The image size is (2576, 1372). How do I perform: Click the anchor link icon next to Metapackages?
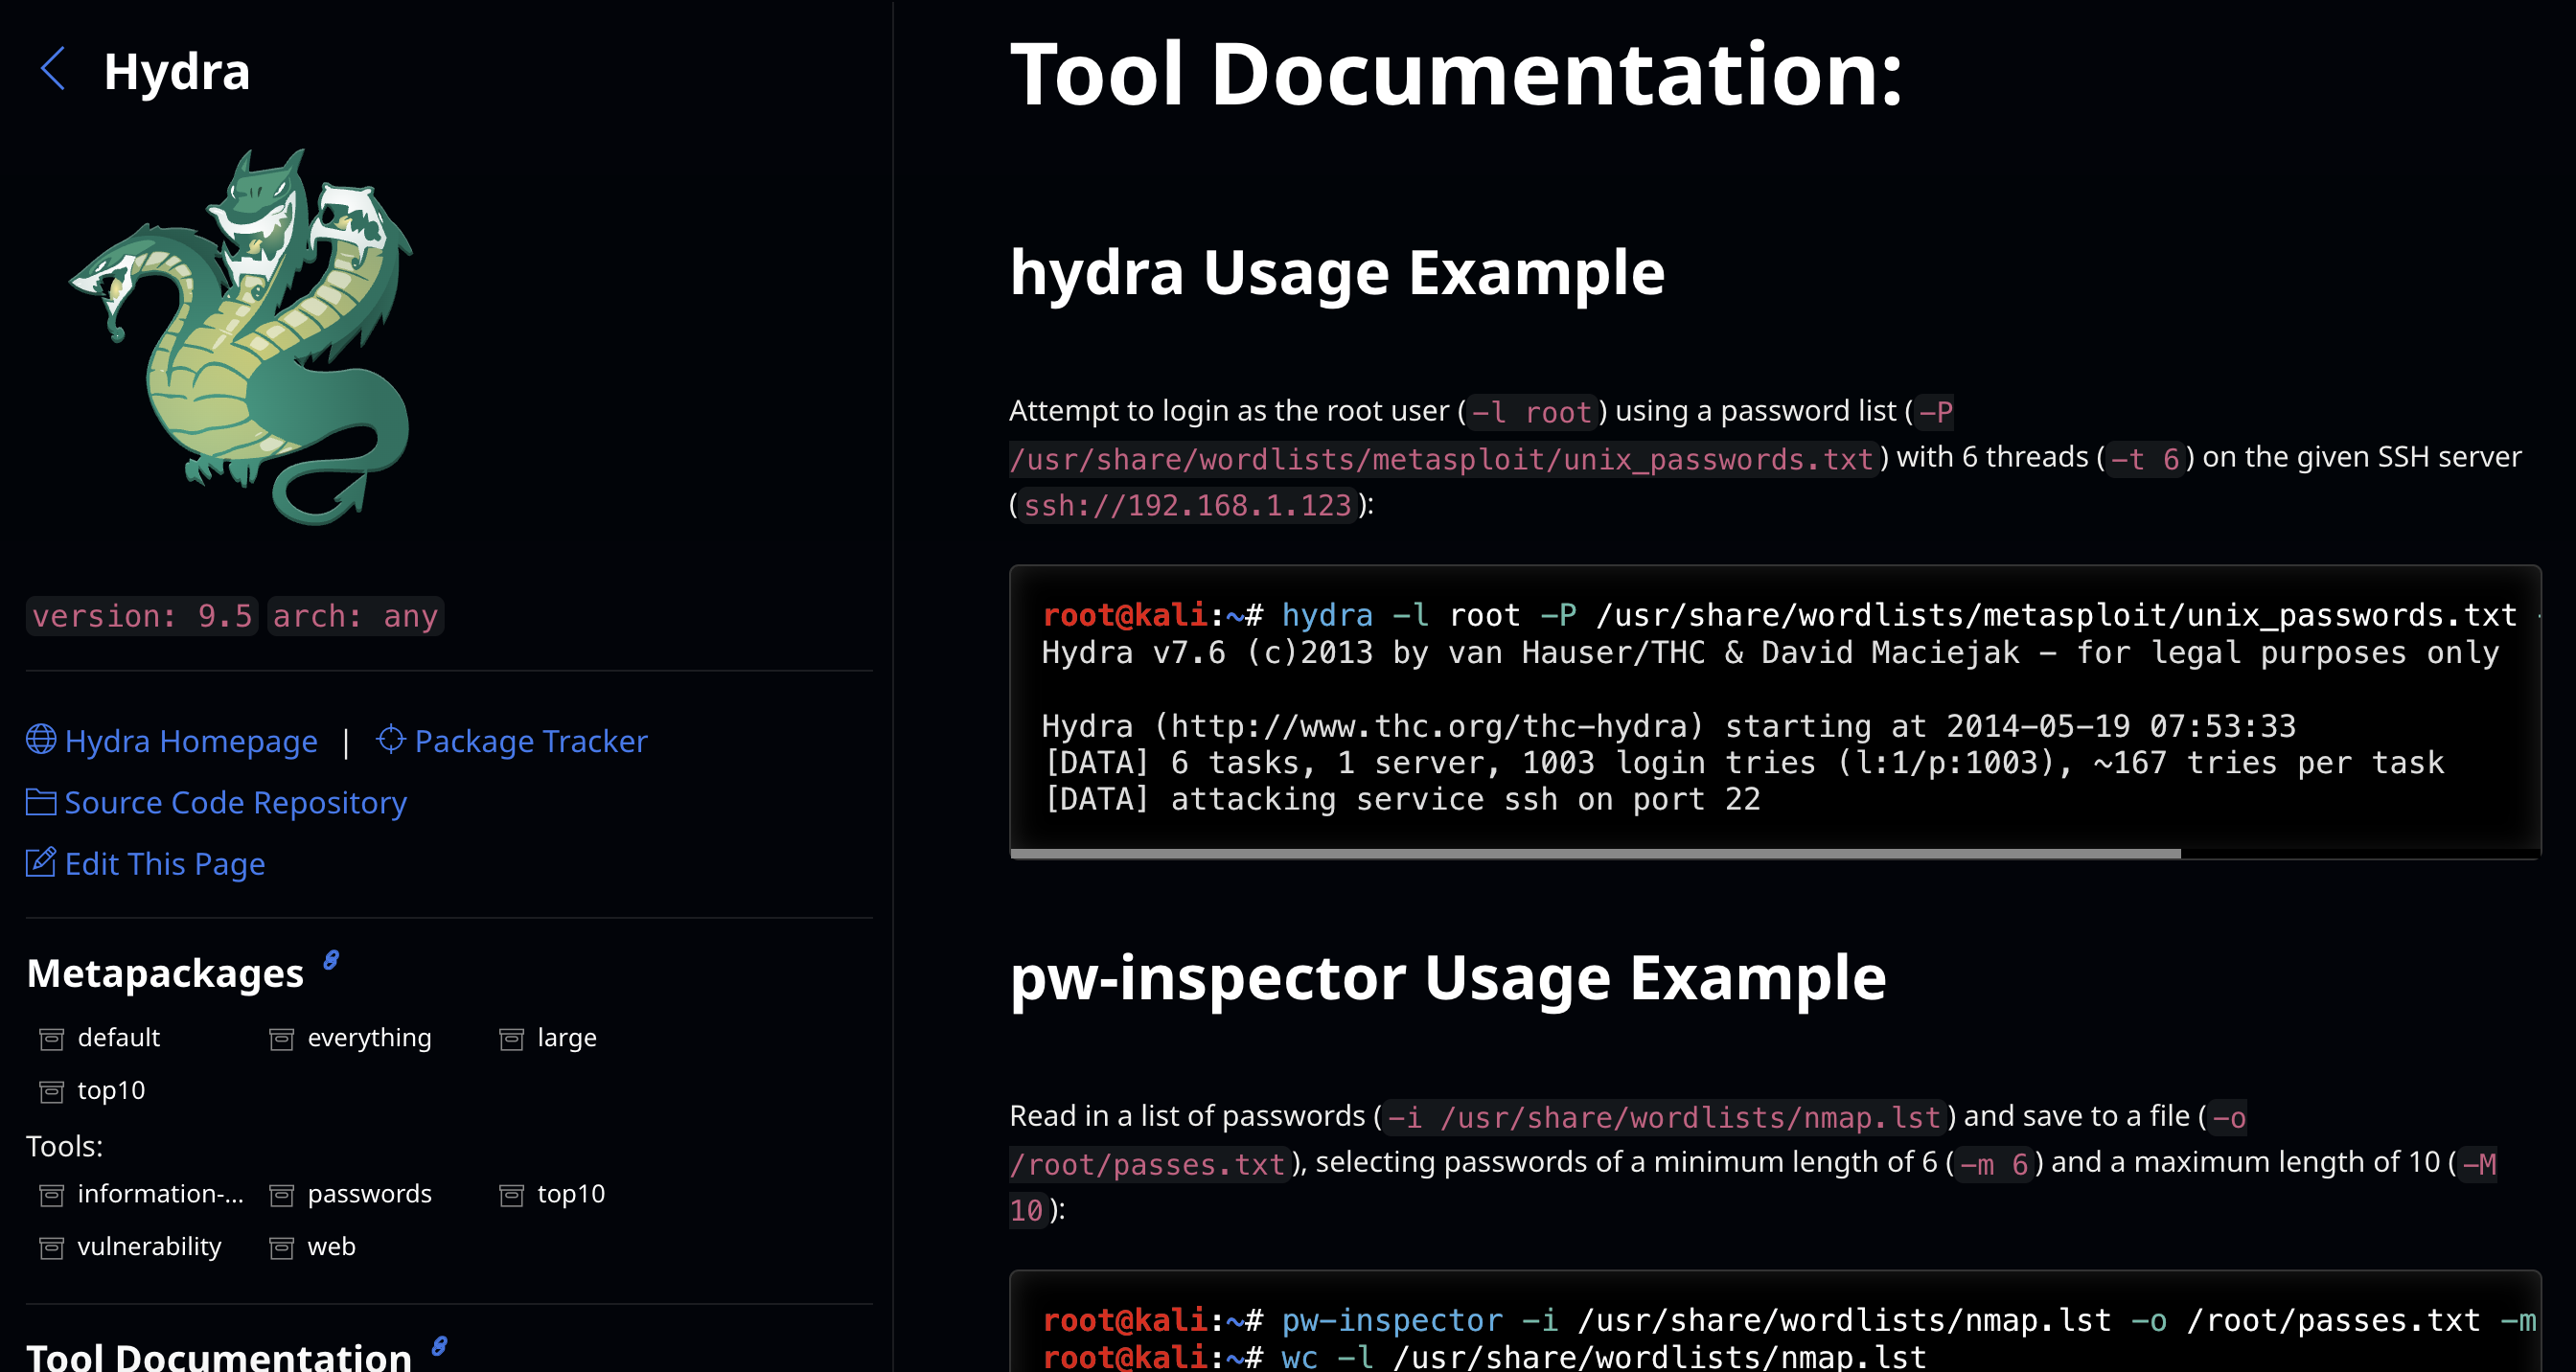(x=331, y=961)
